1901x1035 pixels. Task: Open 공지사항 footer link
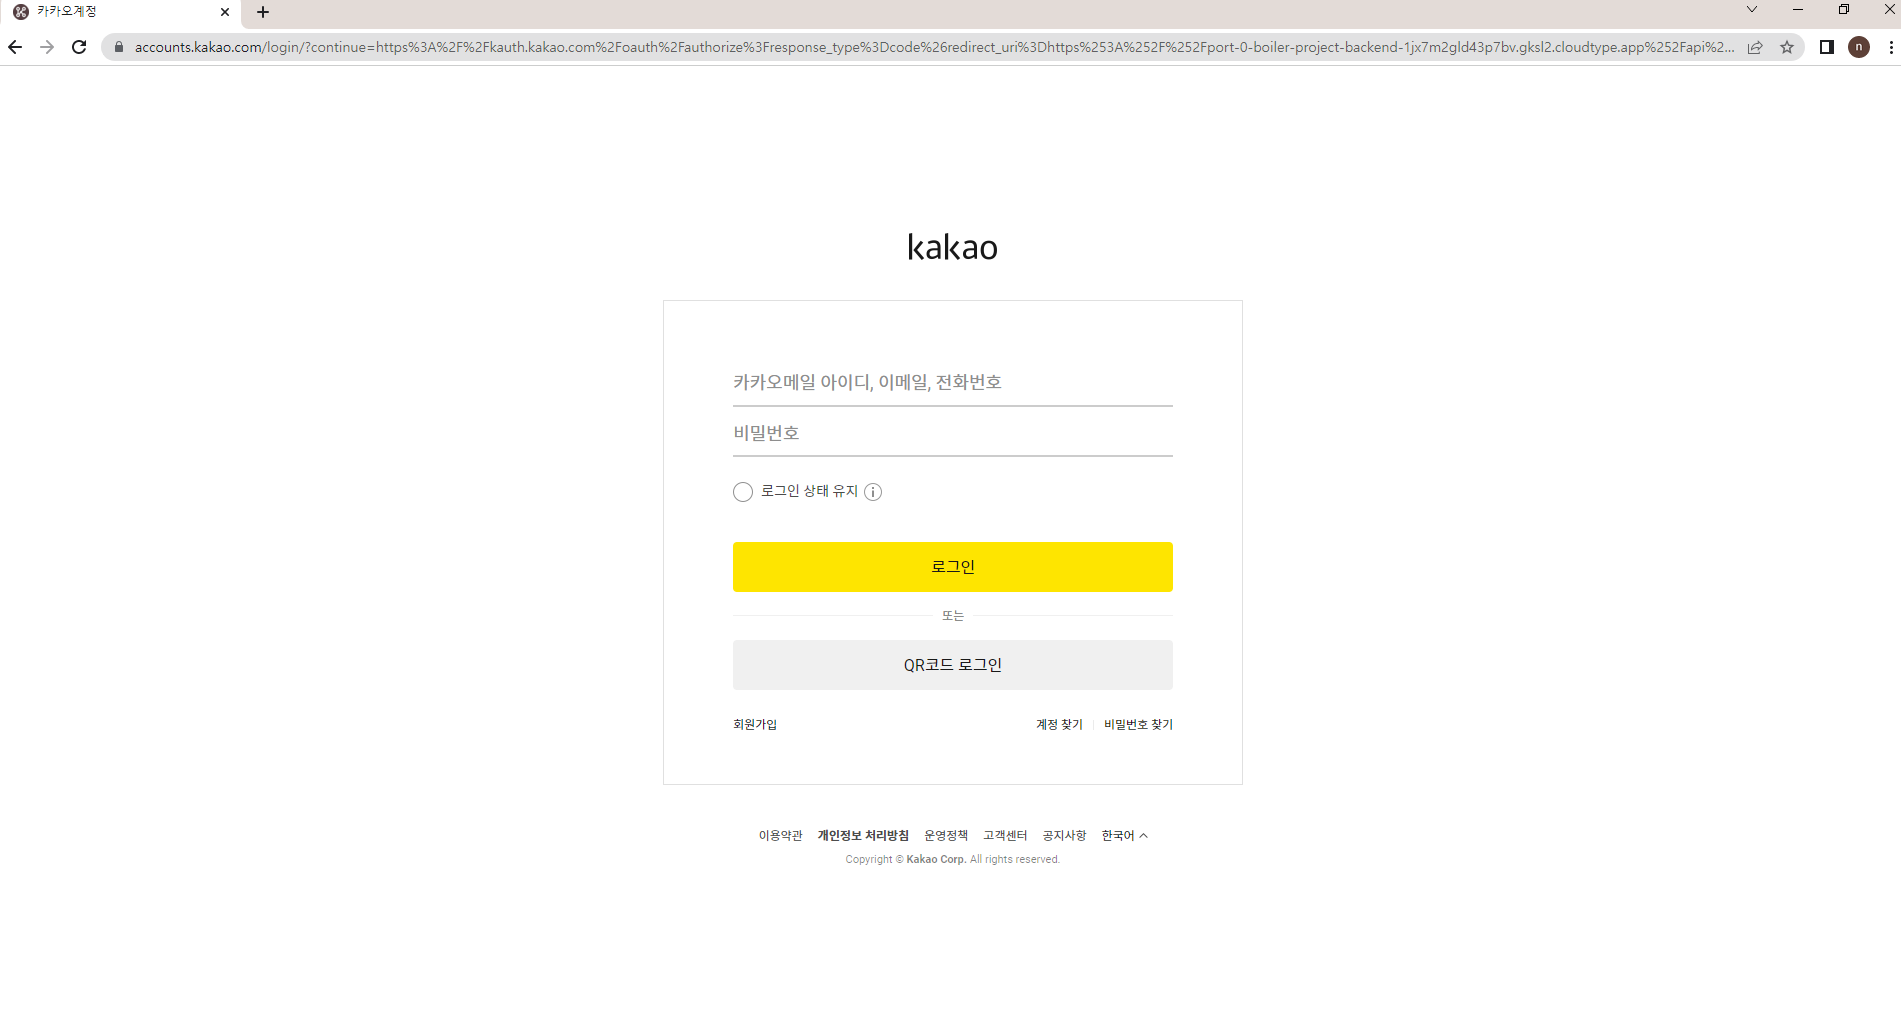pos(1064,835)
